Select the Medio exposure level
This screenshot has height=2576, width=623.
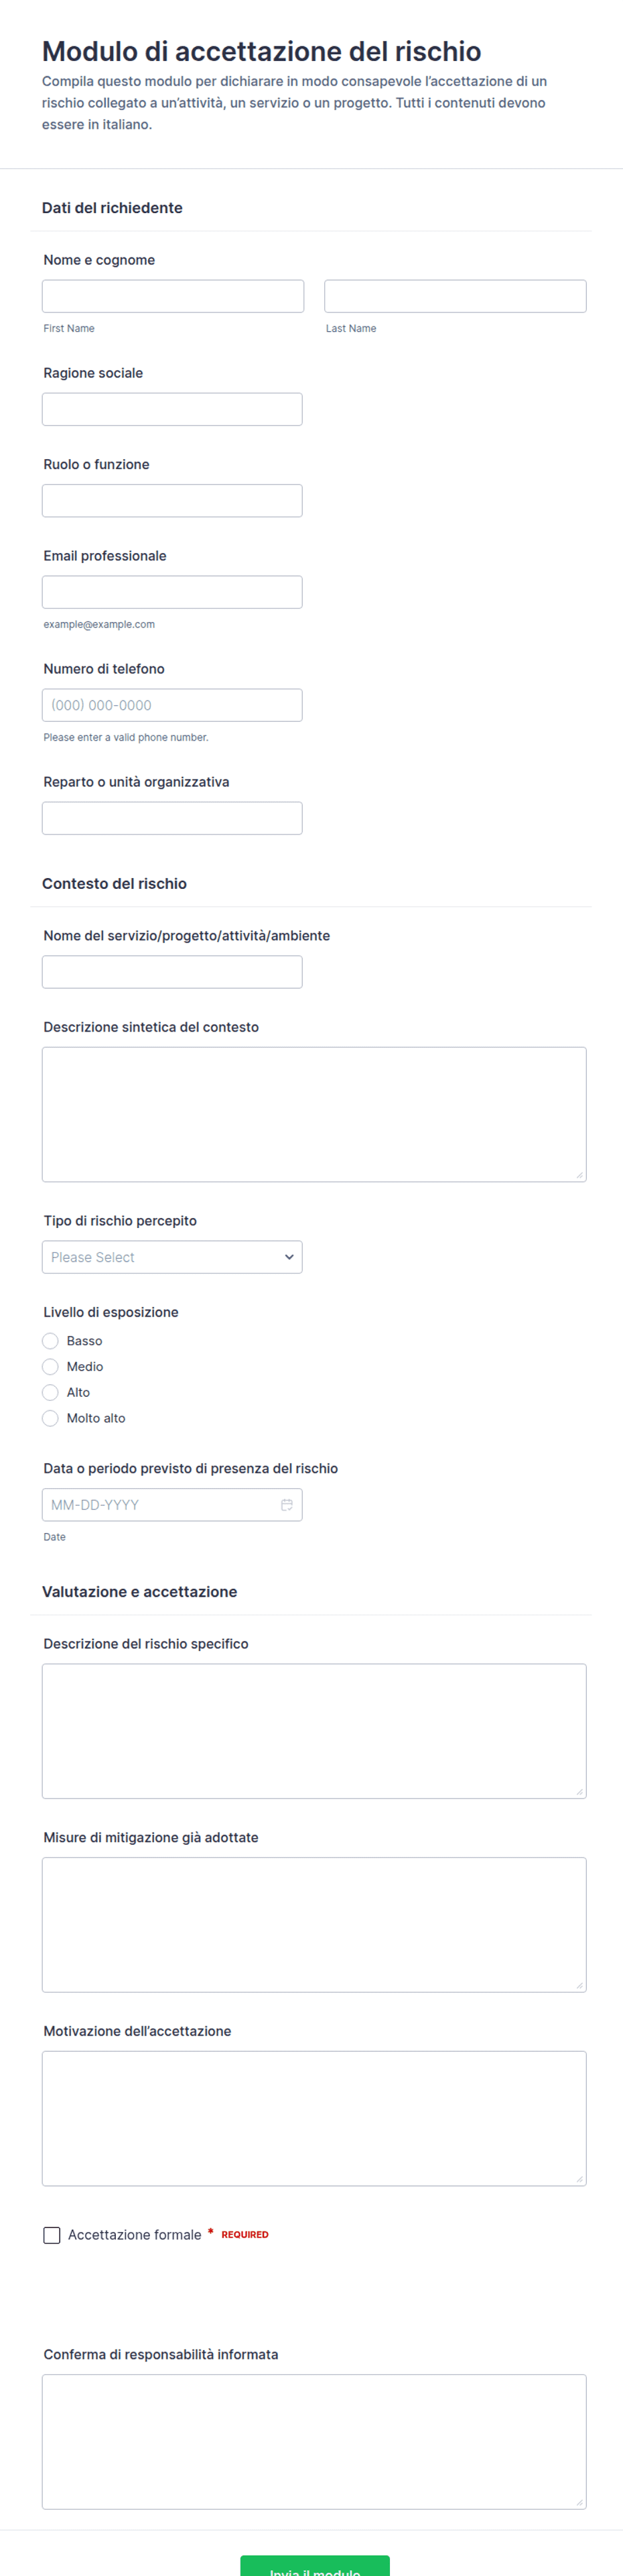pyautogui.click(x=50, y=1366)
